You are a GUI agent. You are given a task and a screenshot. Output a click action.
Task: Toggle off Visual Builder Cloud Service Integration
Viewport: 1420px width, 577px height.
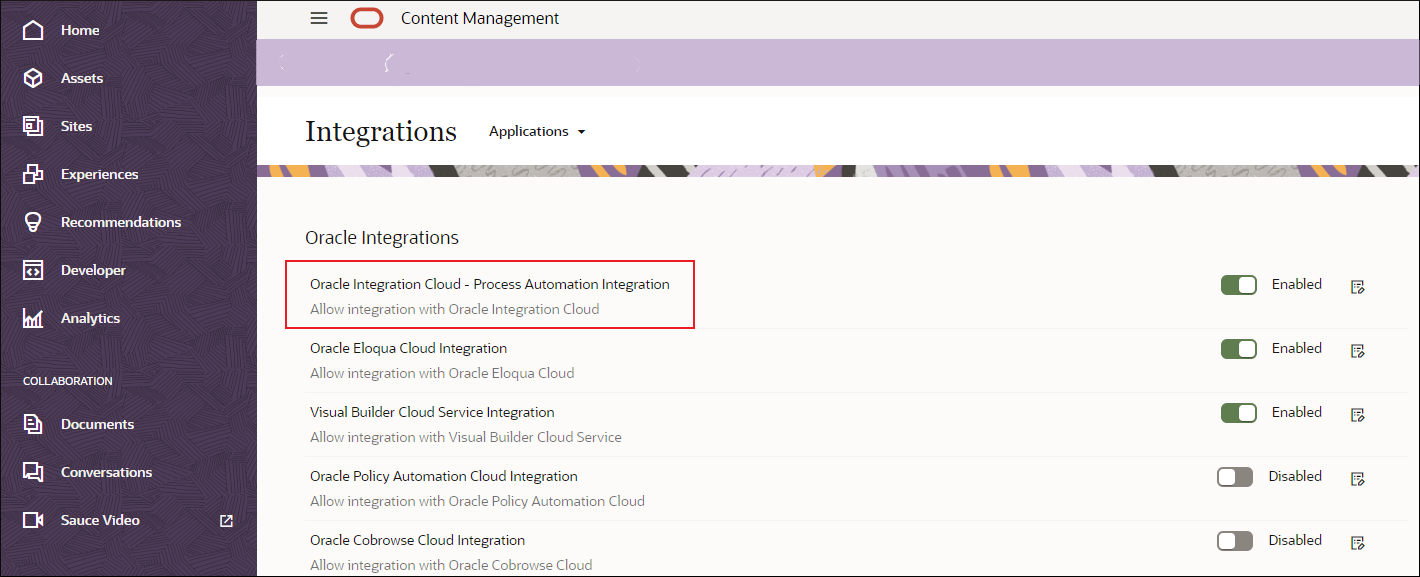(x=1238, y=412)
